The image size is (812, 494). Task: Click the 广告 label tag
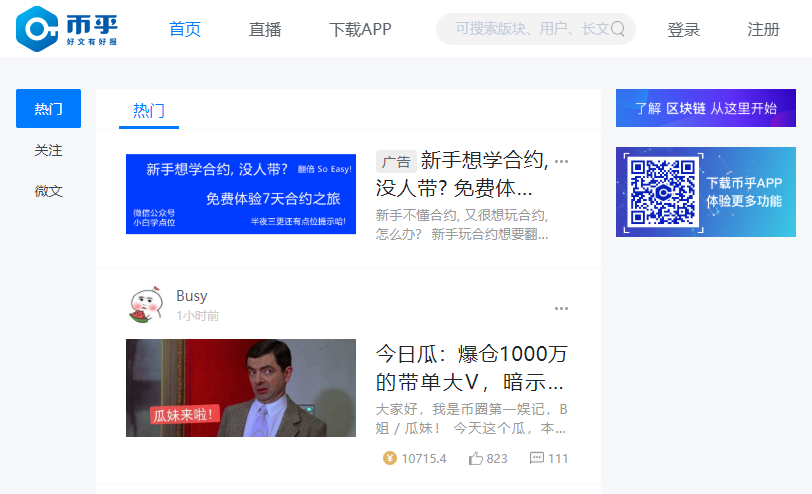tap(397, 162)
